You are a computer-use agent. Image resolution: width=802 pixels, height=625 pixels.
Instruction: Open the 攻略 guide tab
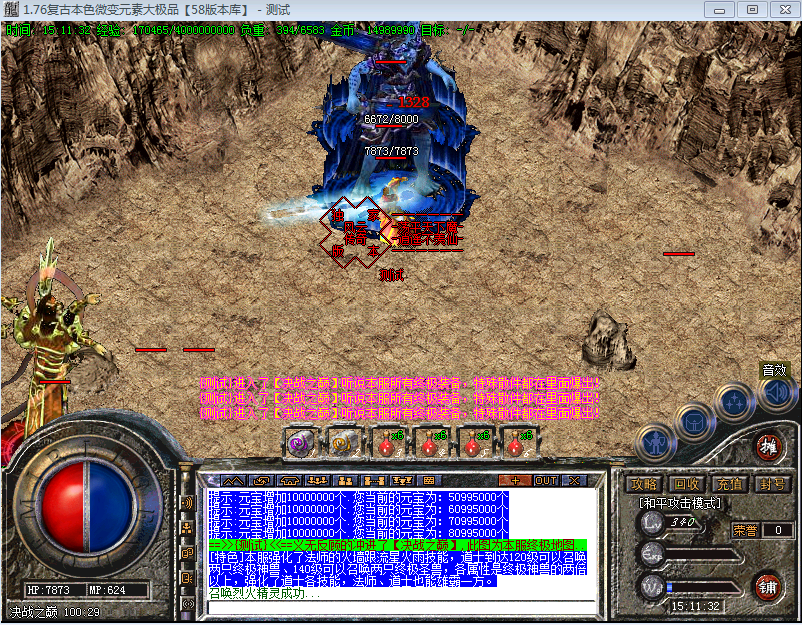coord(643,484)
